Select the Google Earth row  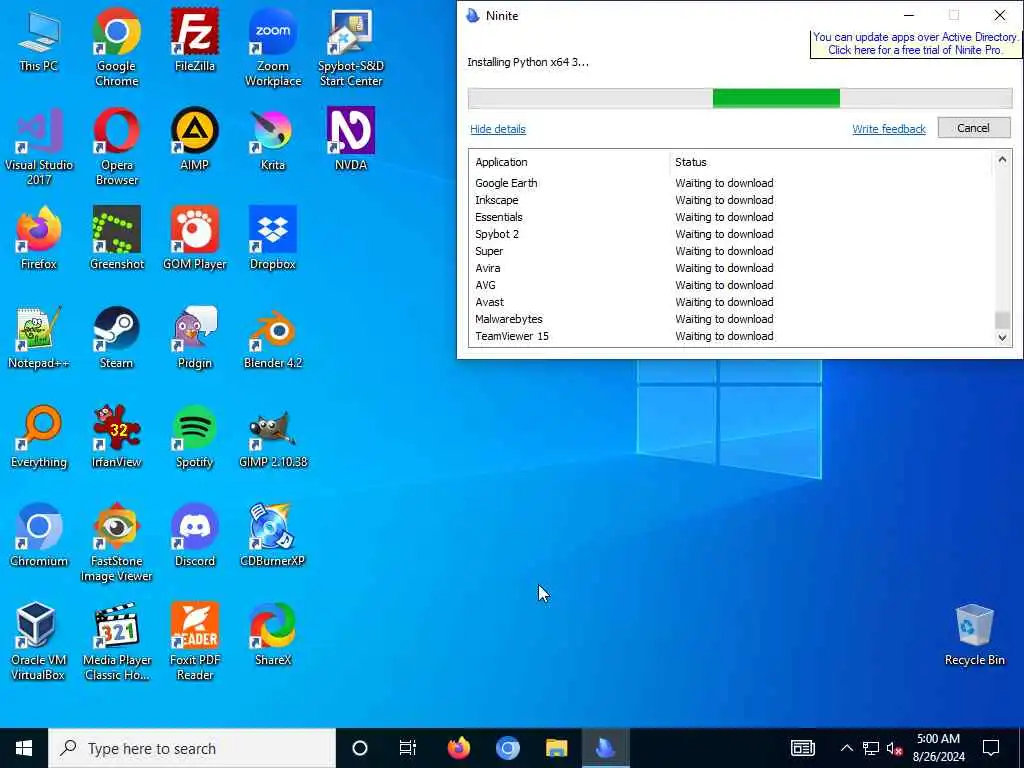(x=731, y=183)
